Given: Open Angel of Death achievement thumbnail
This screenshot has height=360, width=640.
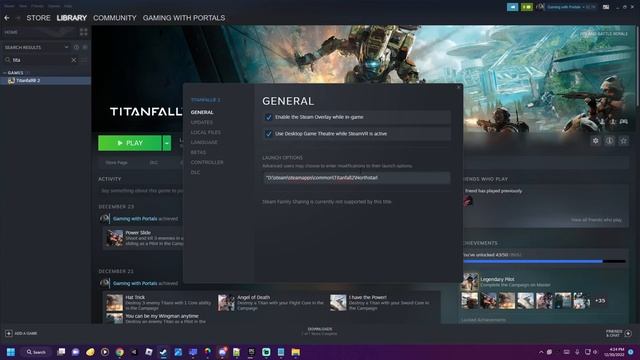Looking at the screenshot, I should click(x=226, y=303).
